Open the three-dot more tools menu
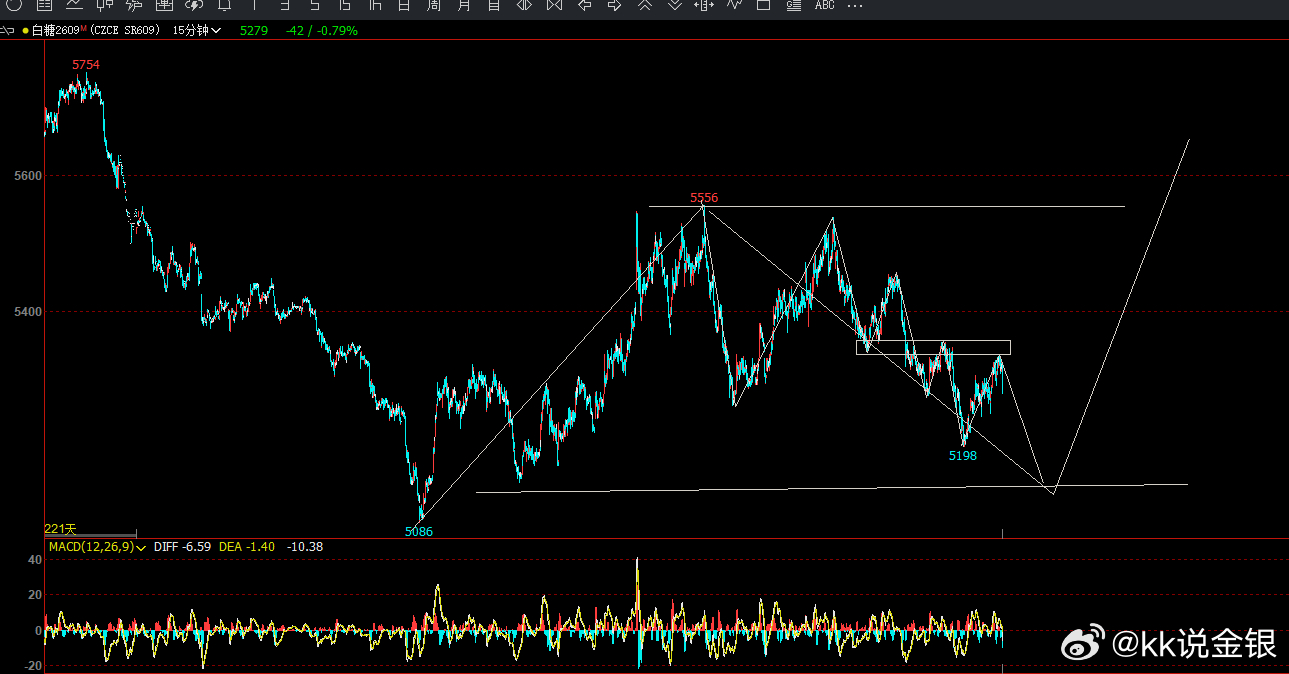1289x674 pixels. point(854,6)
